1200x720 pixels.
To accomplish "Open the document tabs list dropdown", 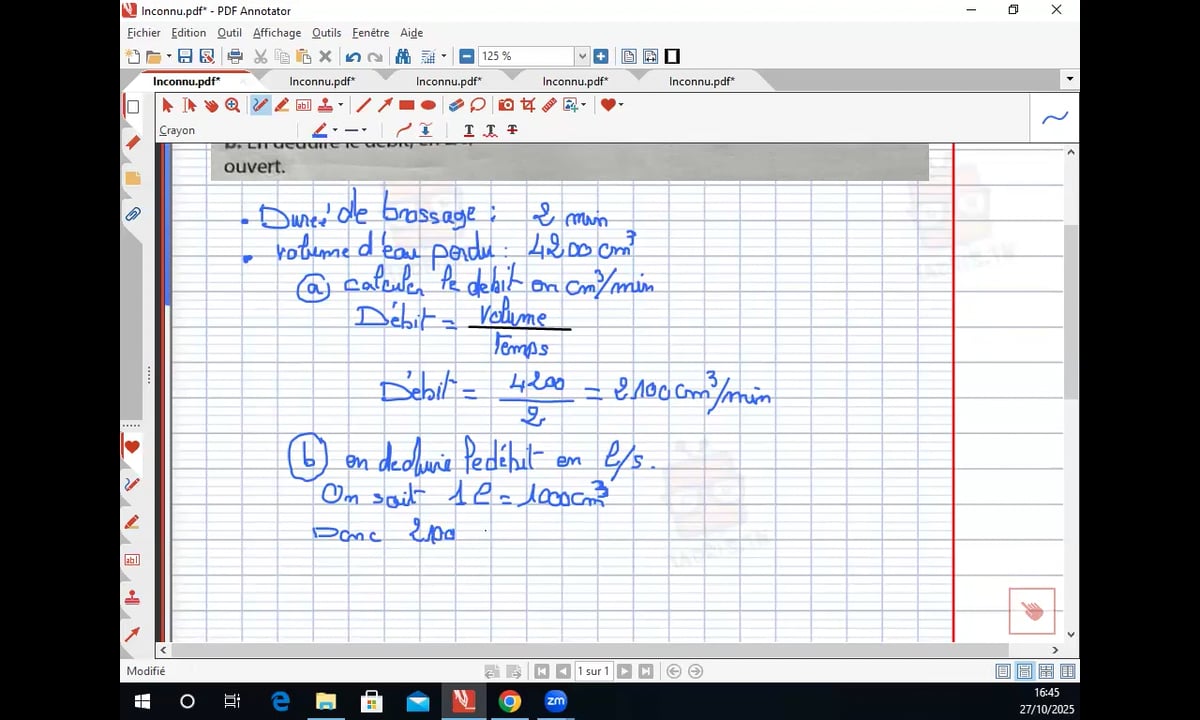I will point(1070,79).
